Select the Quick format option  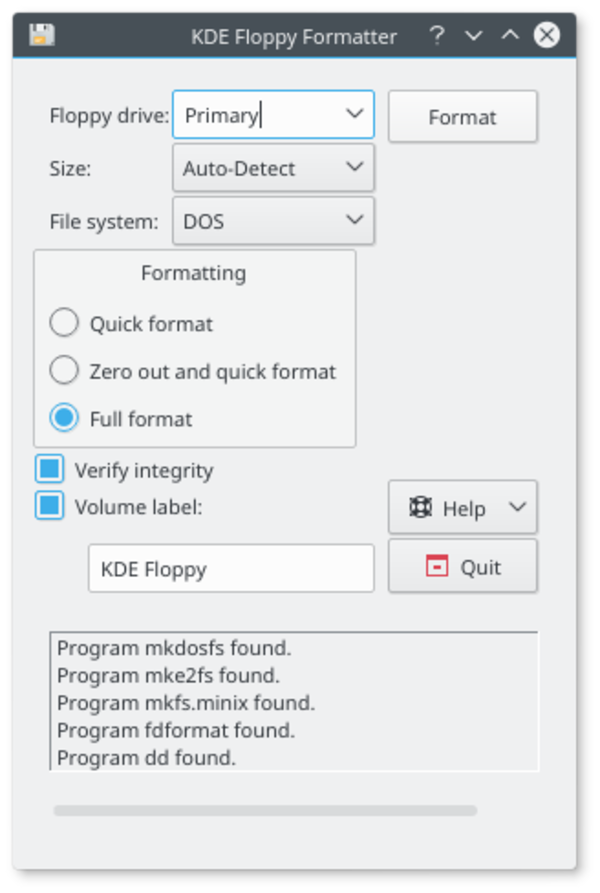pos(64,323)
